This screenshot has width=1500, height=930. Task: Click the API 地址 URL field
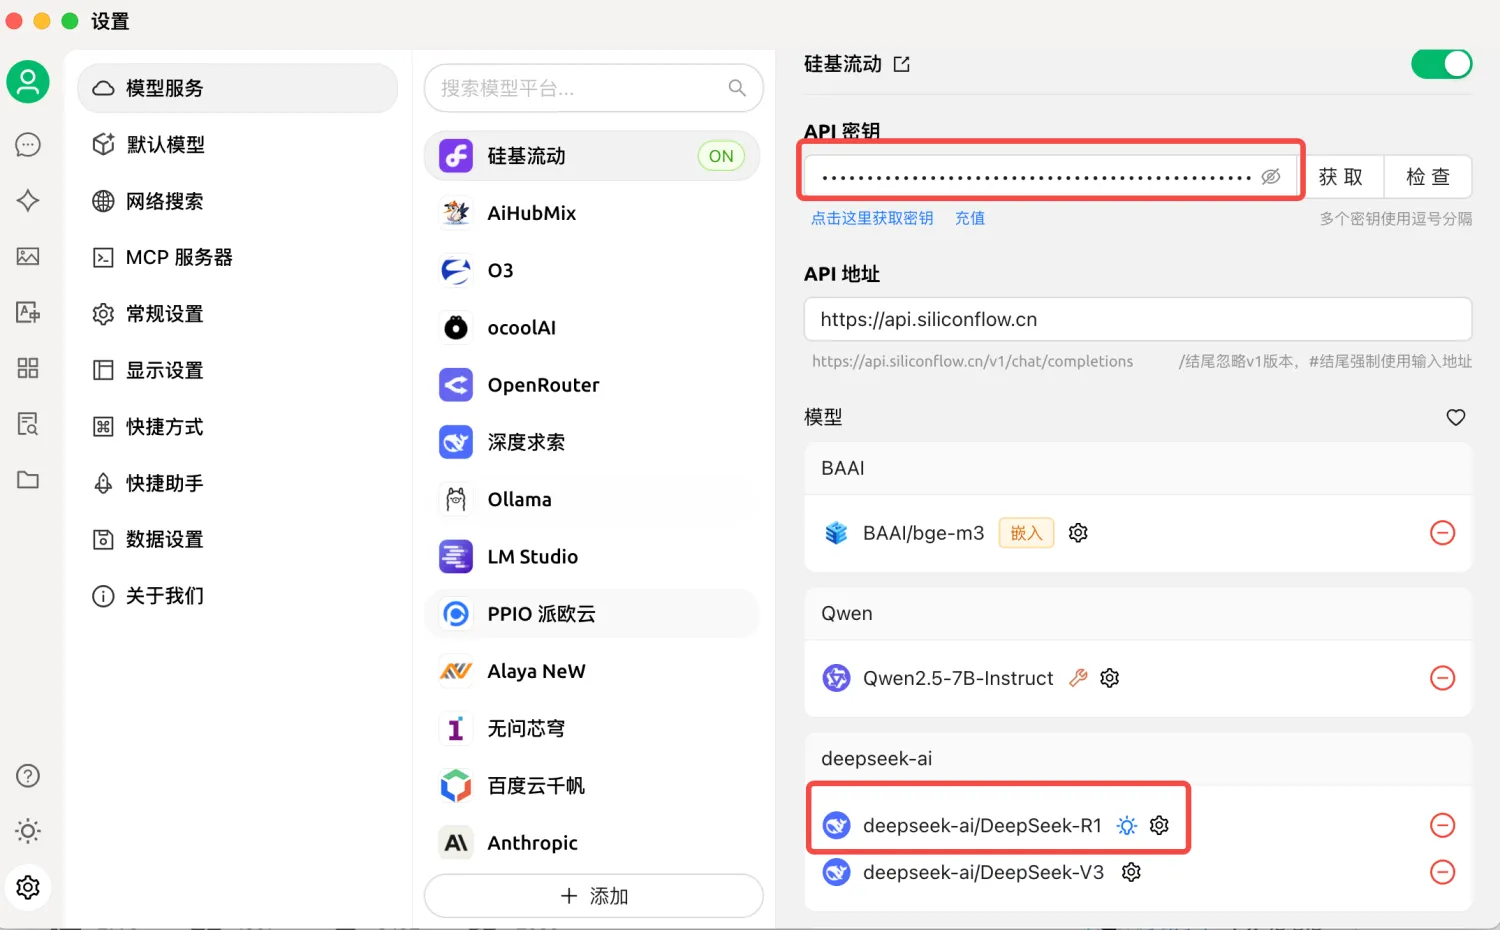pos(1138,319)
